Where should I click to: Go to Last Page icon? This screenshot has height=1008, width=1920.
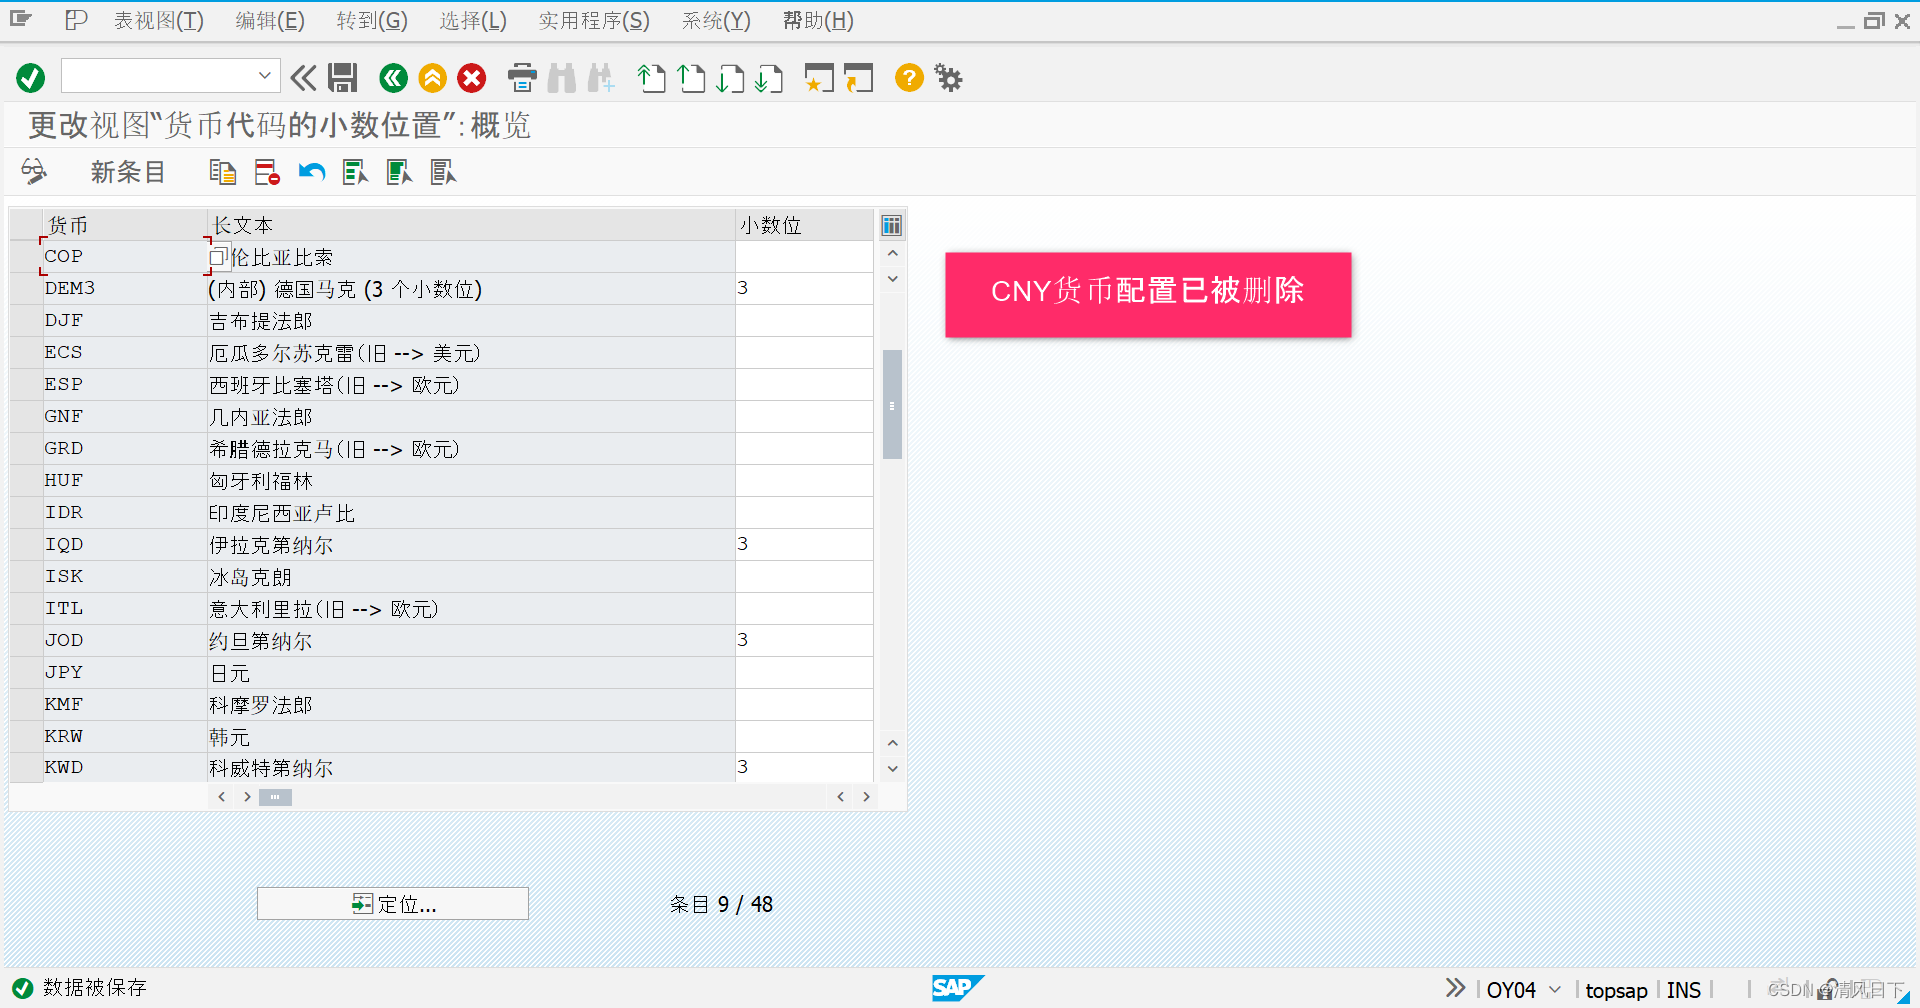[x=769, y=78]
